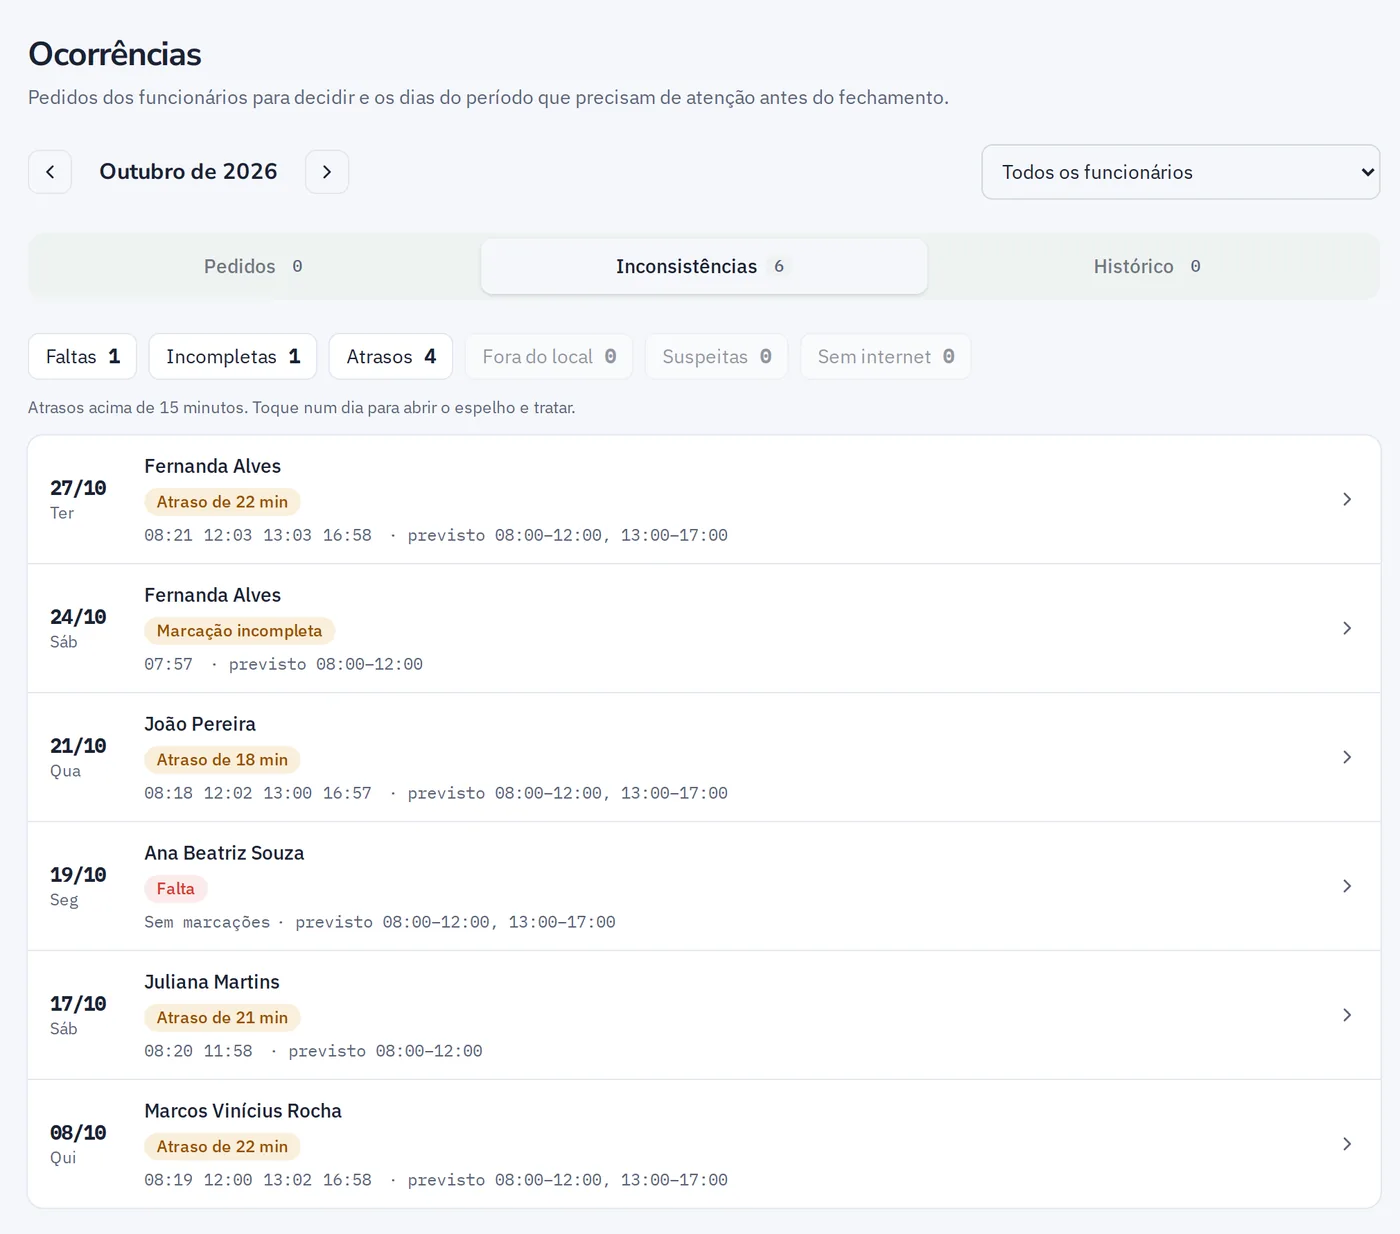
Task: Click the date 19/10
Action: point(78,875)
